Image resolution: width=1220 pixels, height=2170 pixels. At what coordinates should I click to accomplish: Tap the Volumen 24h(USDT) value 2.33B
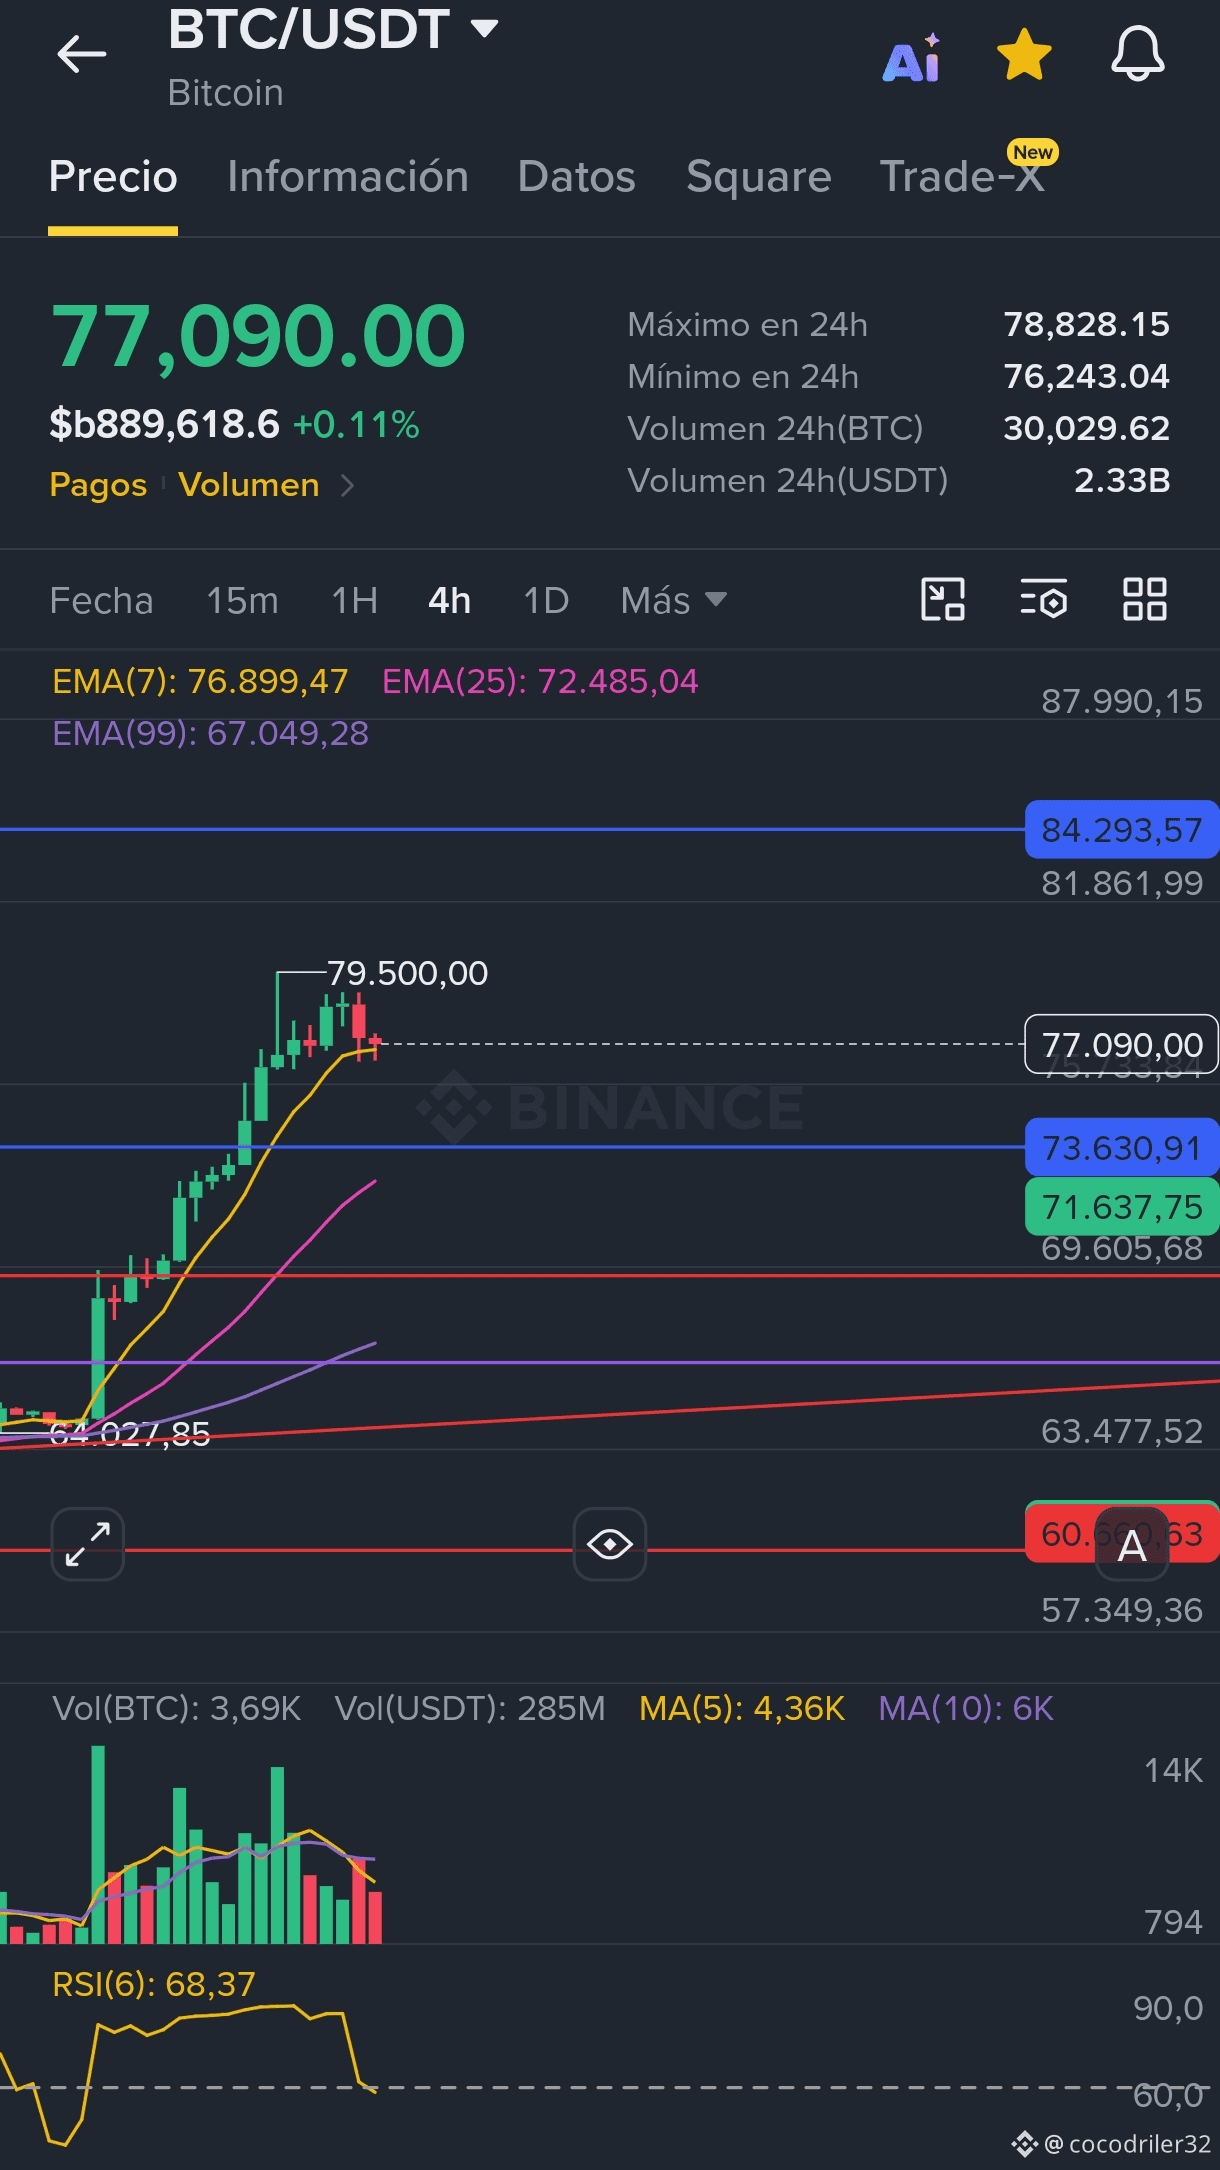1122,481
